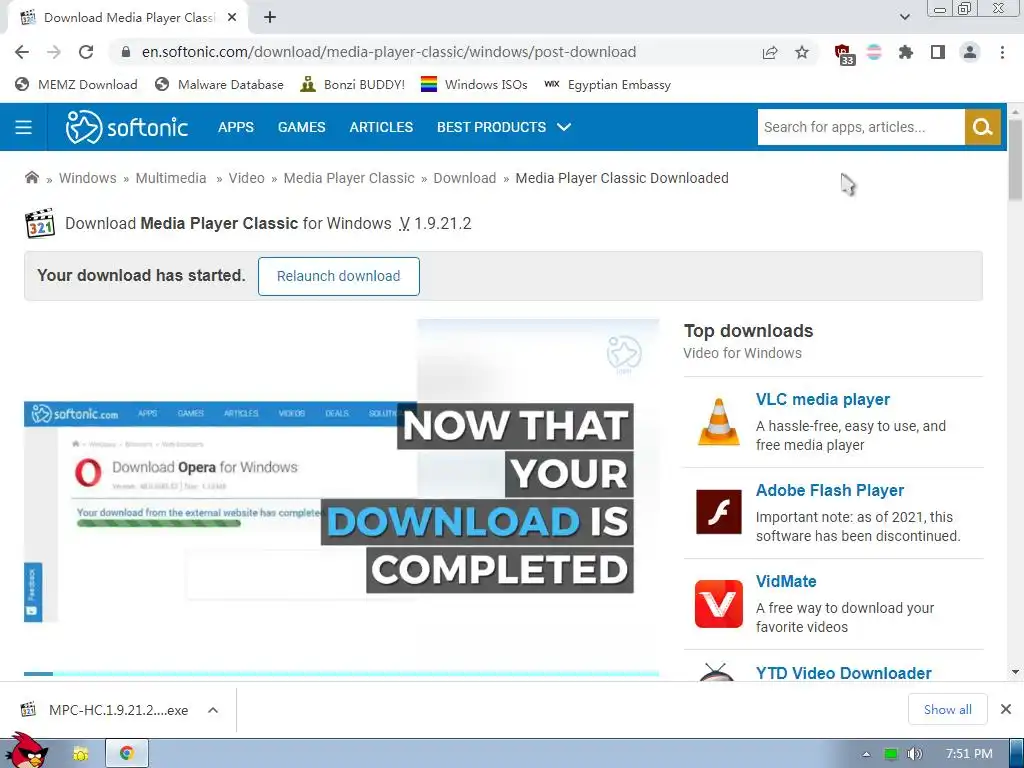The image size is (1024, 768).
Task: Click the VidMate red icon
Action: pyautogui.click(x=718, y=603)
